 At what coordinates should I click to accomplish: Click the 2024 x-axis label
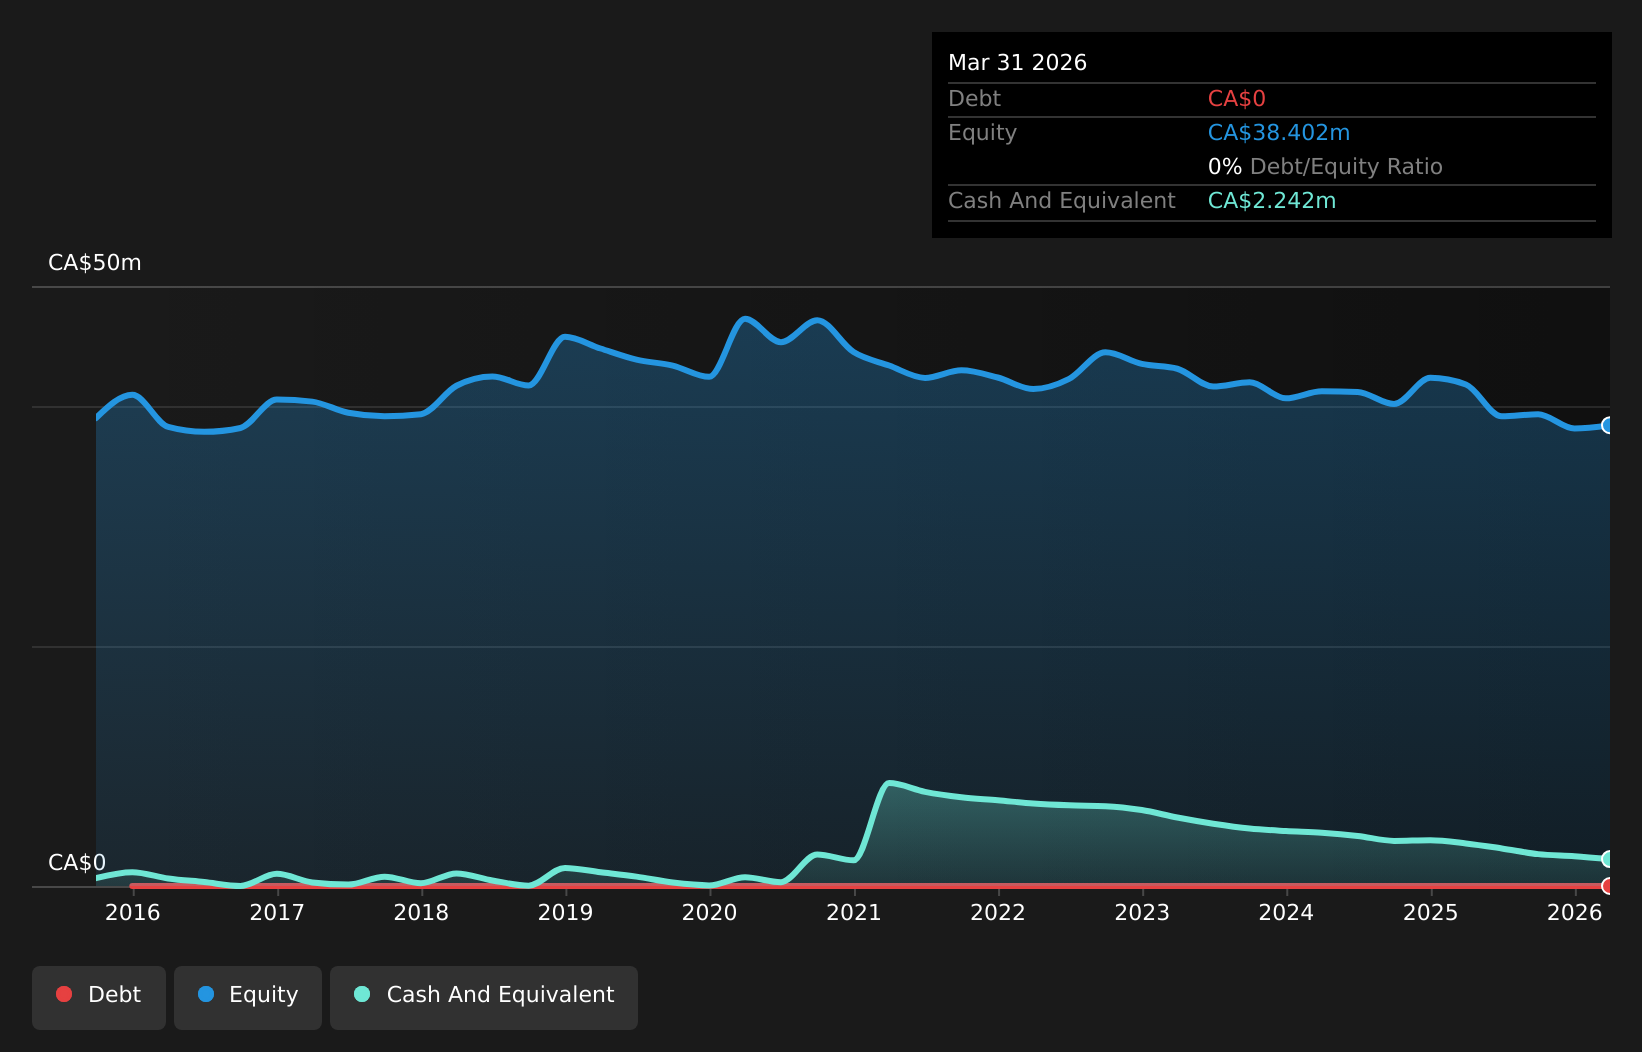(x=1286, y=912)
